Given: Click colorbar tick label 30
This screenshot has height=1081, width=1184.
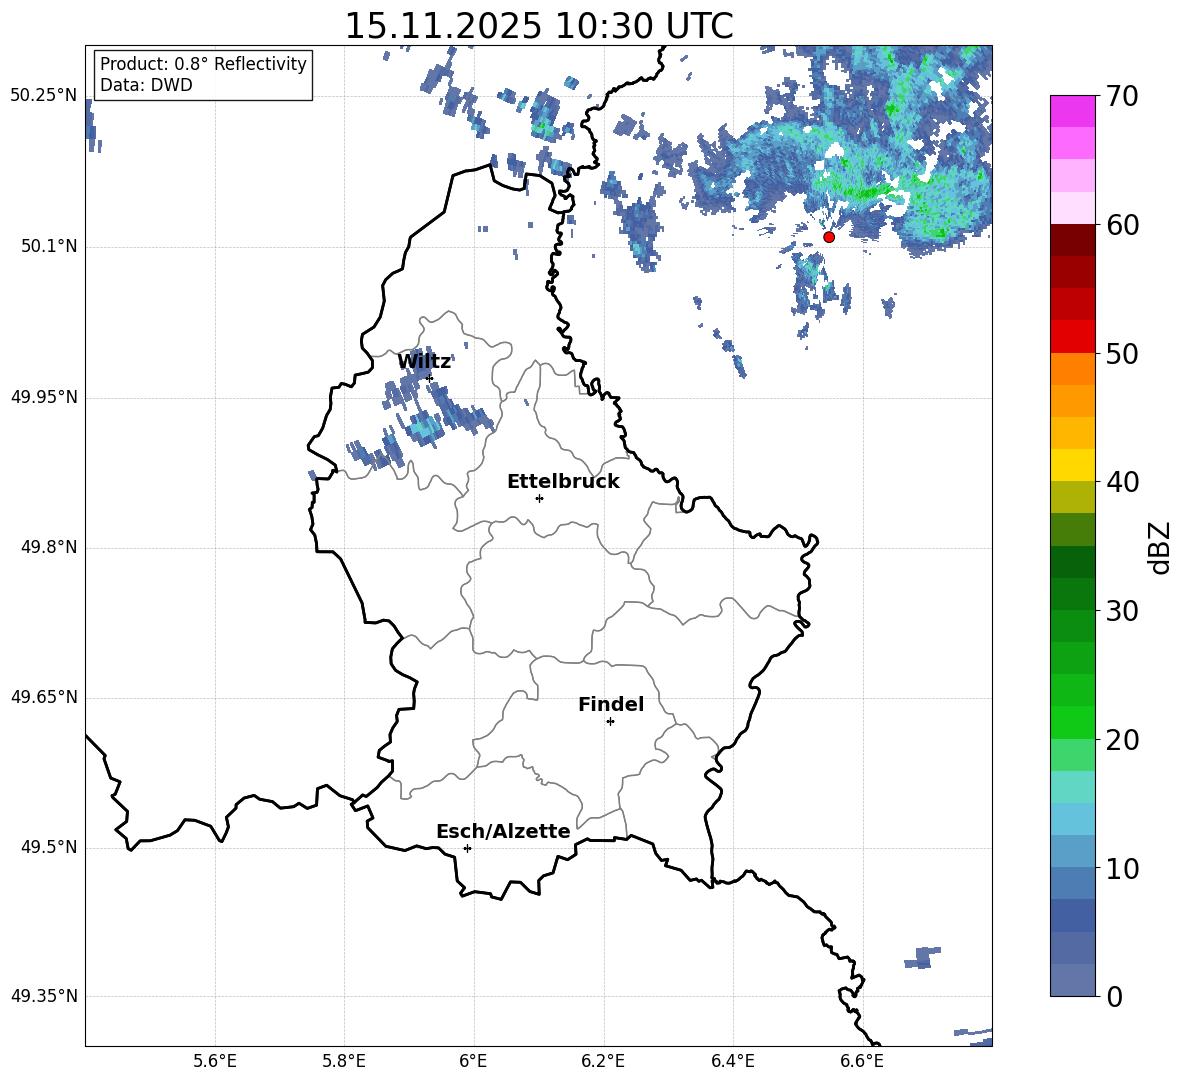Looking at the screenshot, I should click(x=1122, y=611).
